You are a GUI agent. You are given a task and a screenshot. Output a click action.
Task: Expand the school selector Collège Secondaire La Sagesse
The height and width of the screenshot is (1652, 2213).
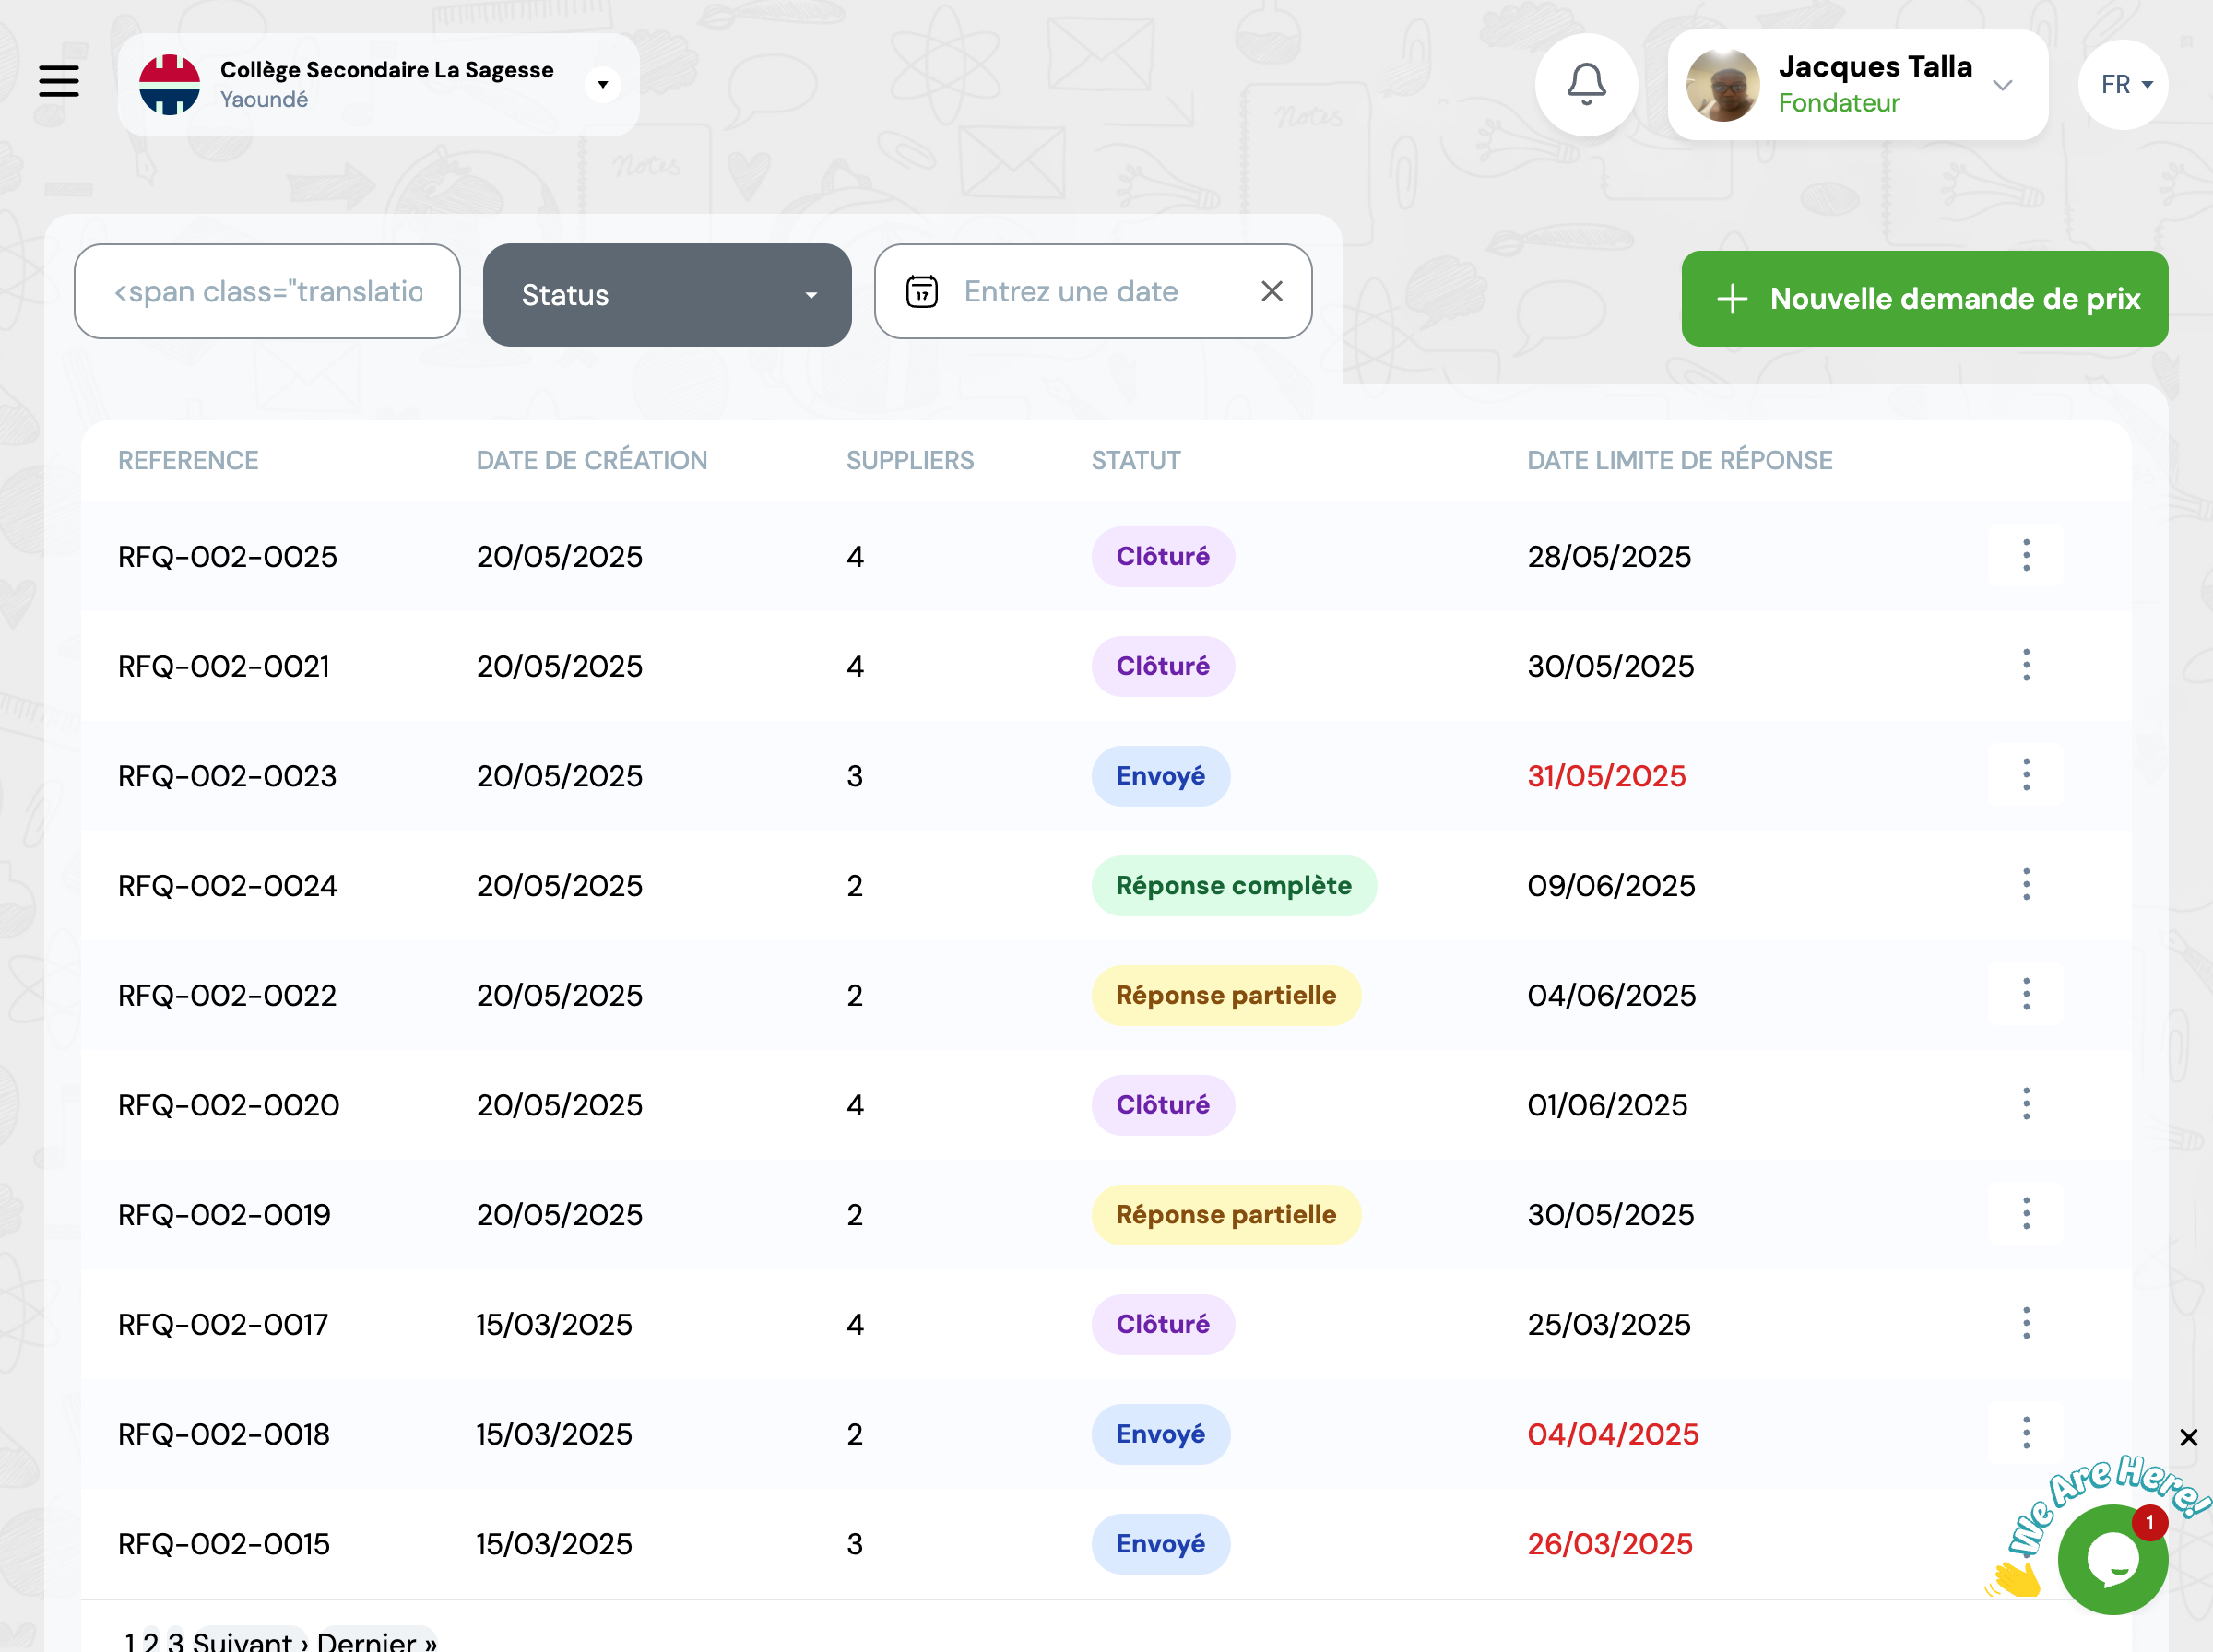point(602,85)
